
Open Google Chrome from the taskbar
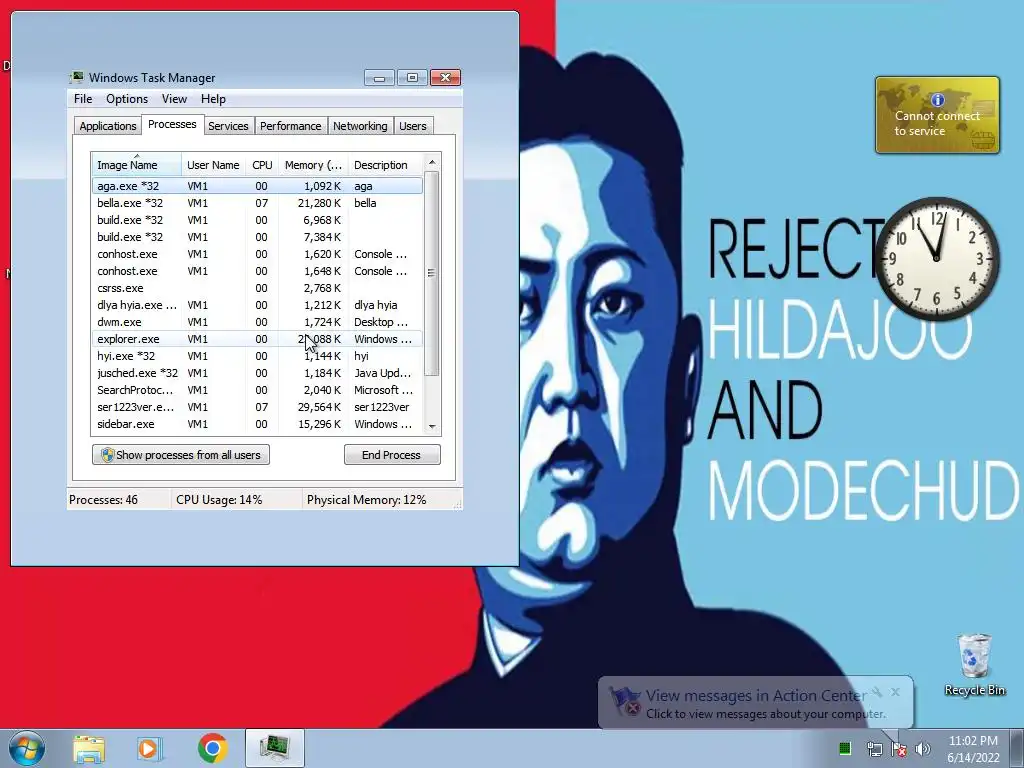212,748
